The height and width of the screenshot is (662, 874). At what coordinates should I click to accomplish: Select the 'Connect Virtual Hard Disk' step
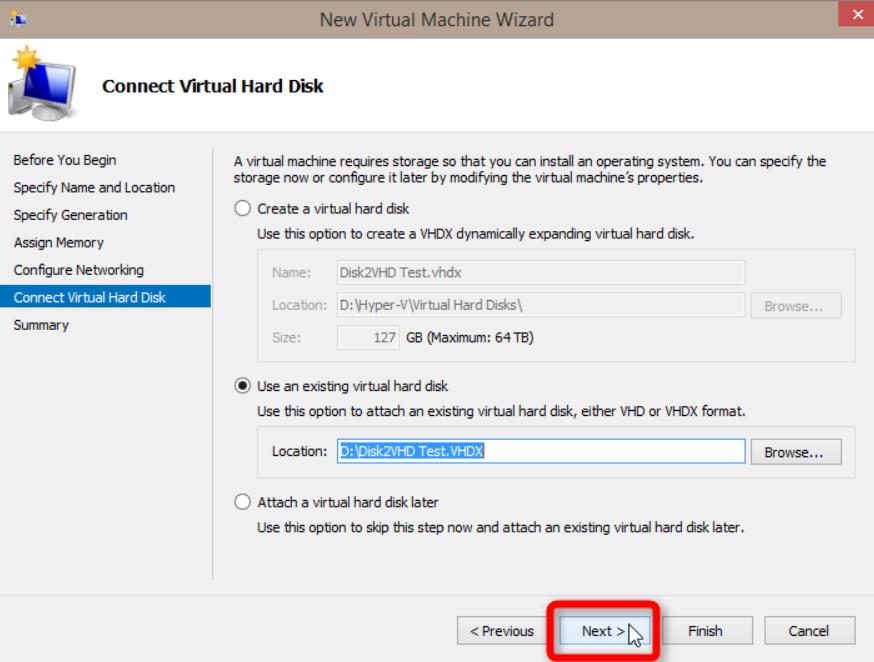click(105, 296)
